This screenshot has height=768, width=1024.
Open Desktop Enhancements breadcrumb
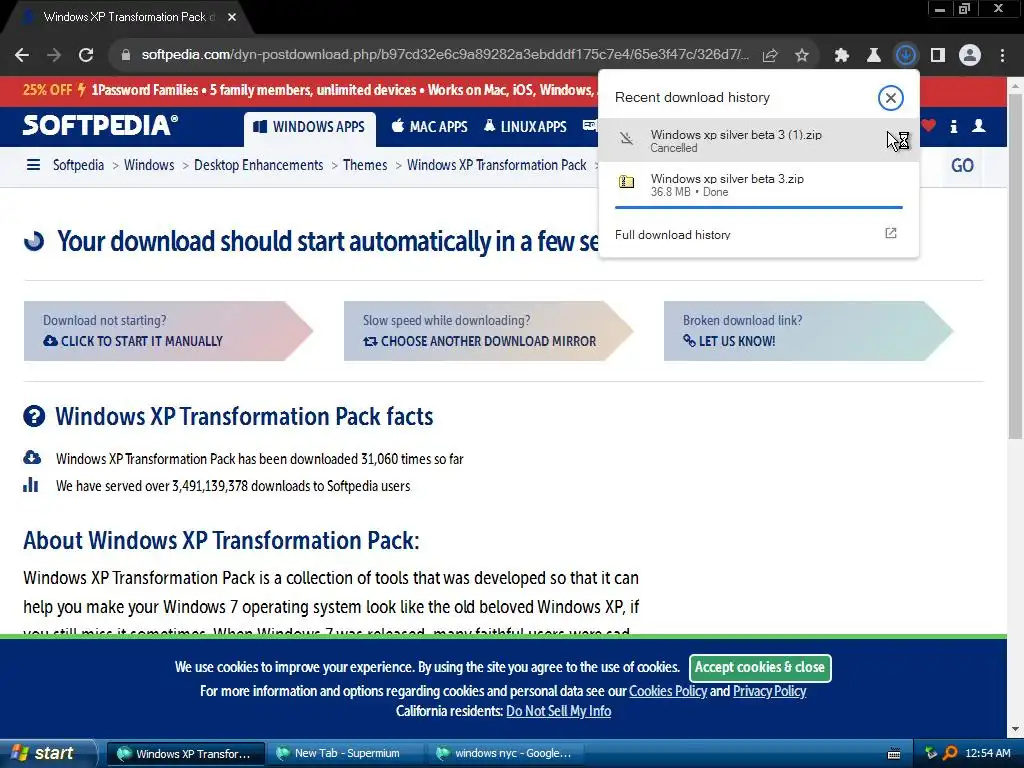point(259,165)
